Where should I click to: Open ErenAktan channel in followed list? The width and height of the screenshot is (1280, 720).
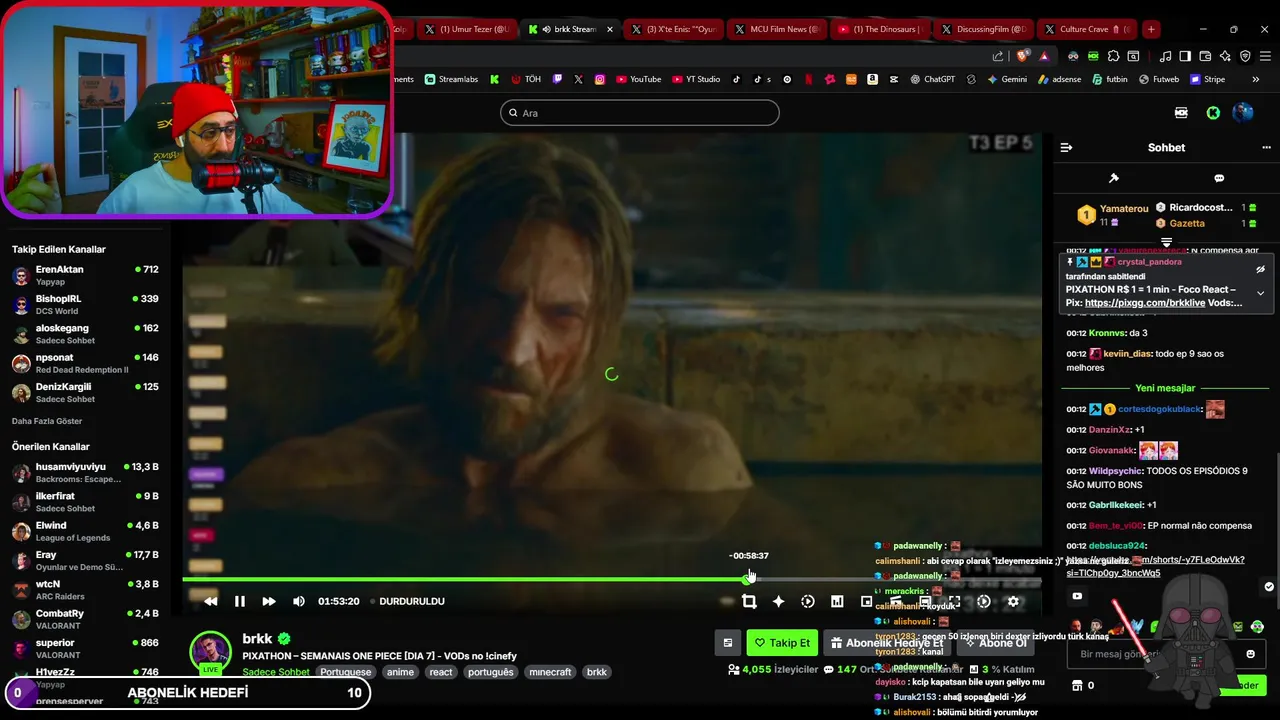[85, 275]
